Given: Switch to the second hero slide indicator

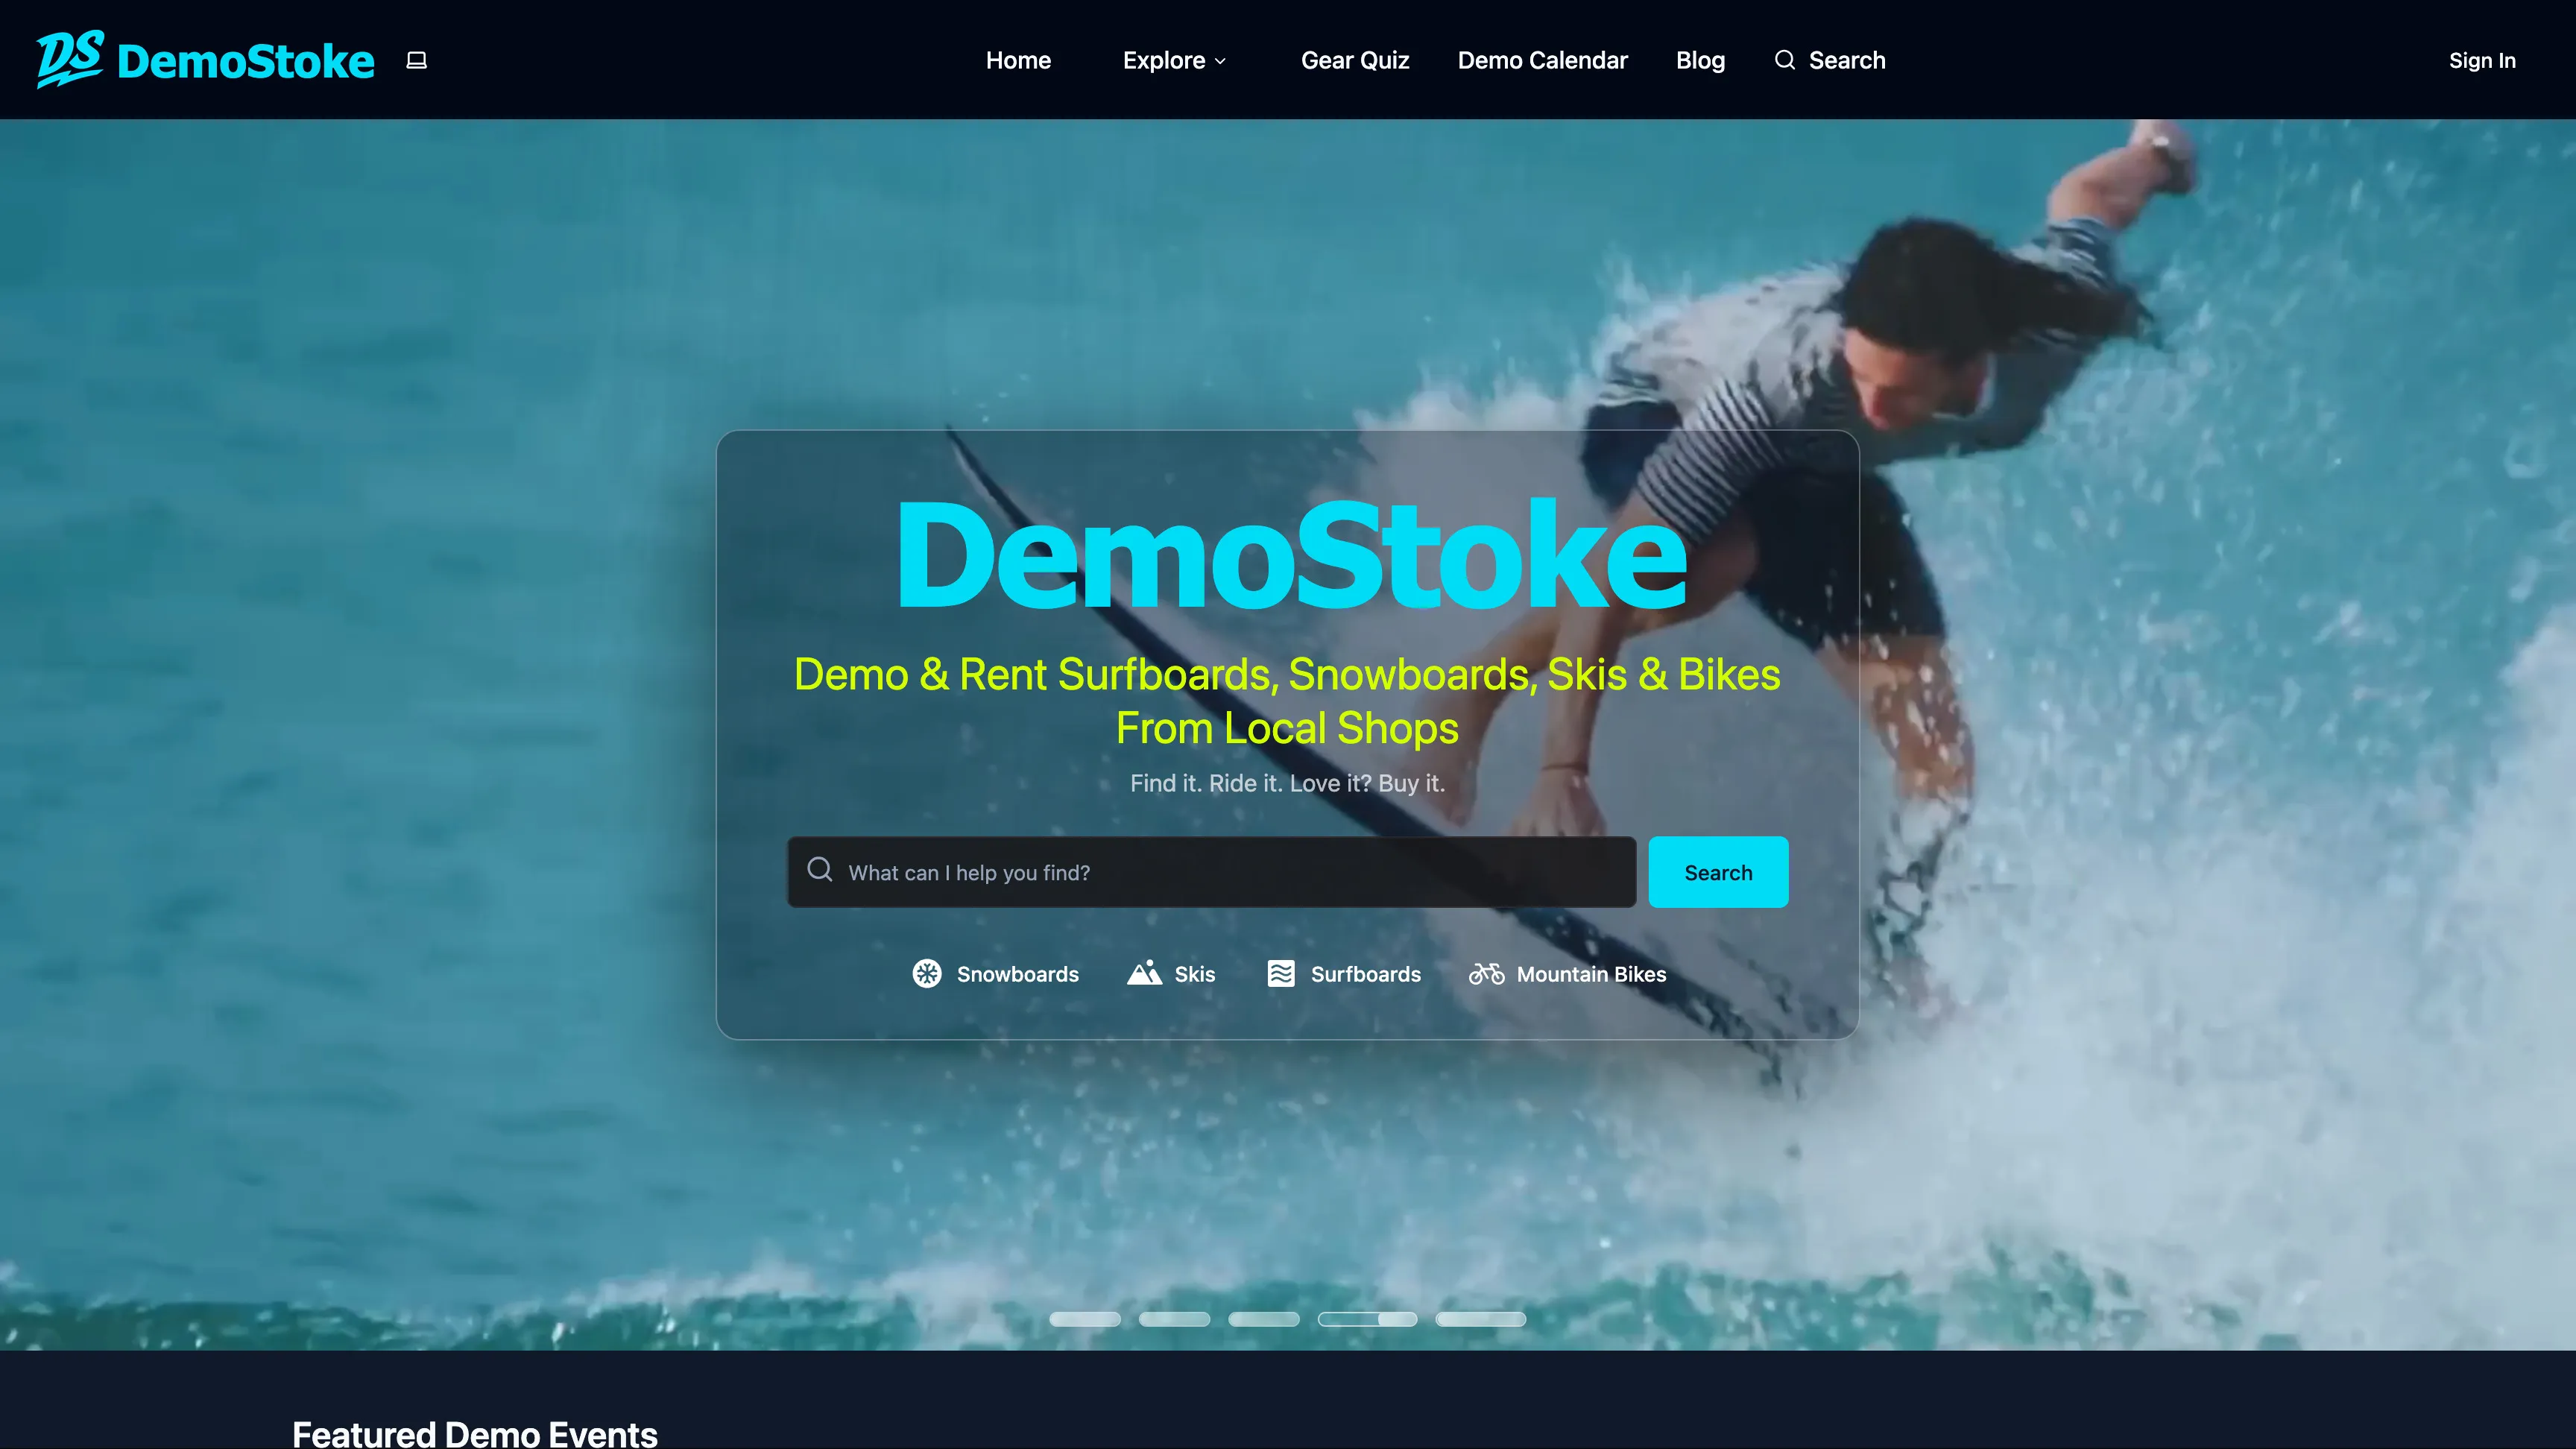Looking at the screenshot, I should point(1174,1319).
